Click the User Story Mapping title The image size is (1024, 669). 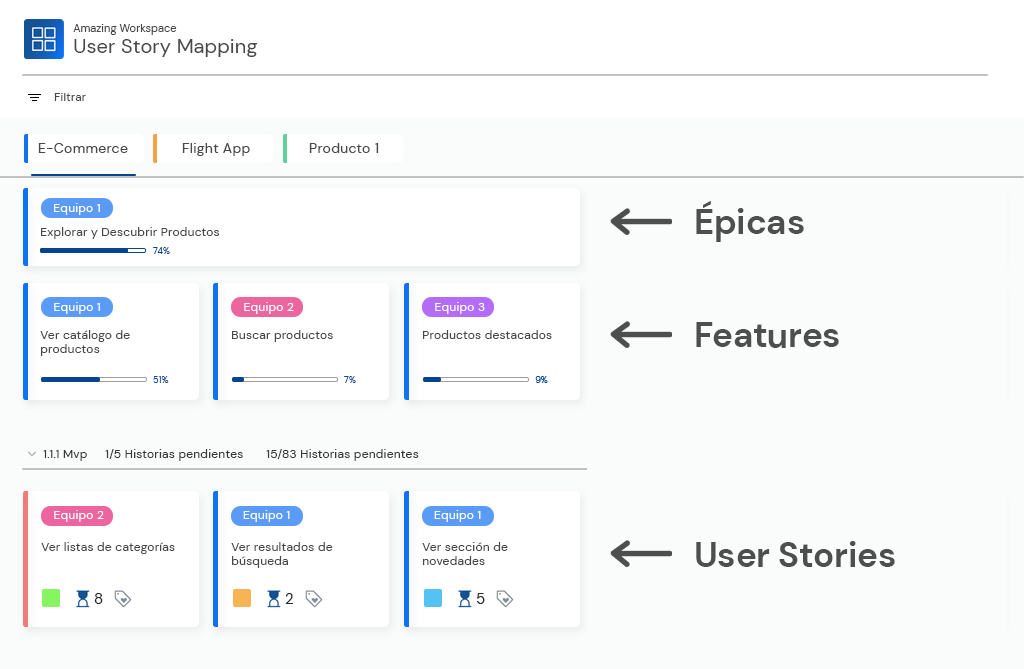pos(165,46)
